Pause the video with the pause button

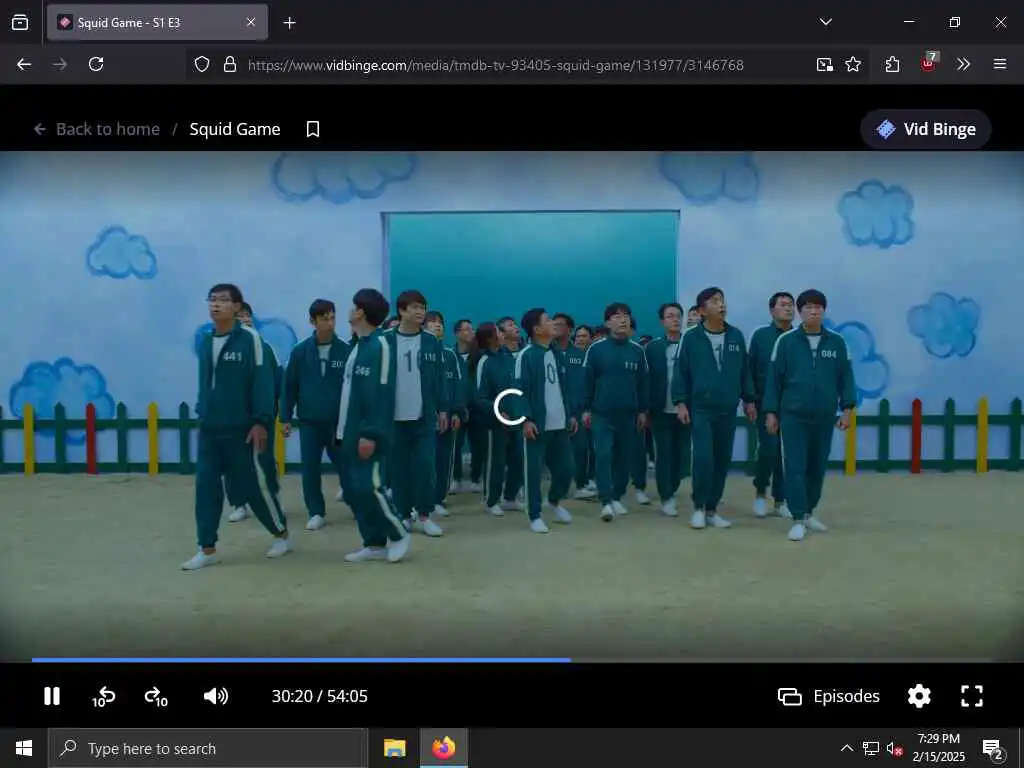(52, 696)
